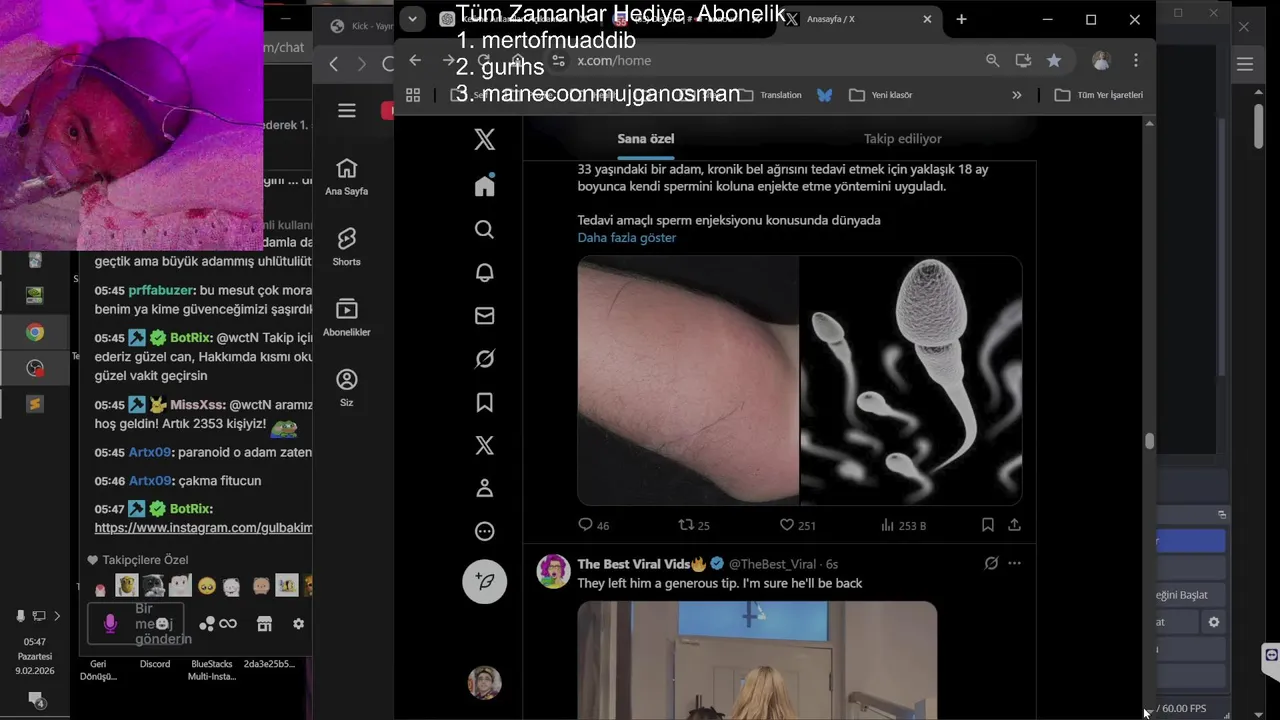The height and width of the screenshot is (720, 1280).
Task: Bookmark this page with star icon
Action: click(1053, 60)
